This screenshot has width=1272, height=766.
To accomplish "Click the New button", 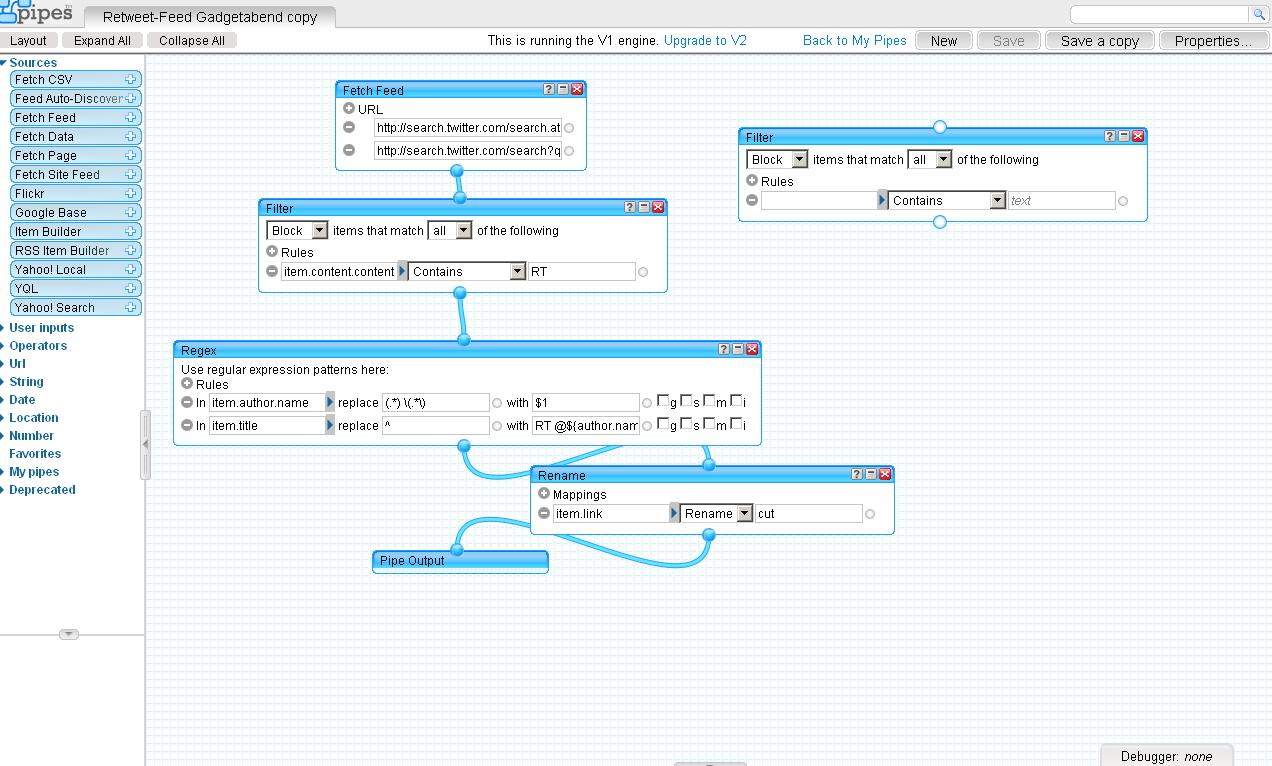I will (944, 40).
